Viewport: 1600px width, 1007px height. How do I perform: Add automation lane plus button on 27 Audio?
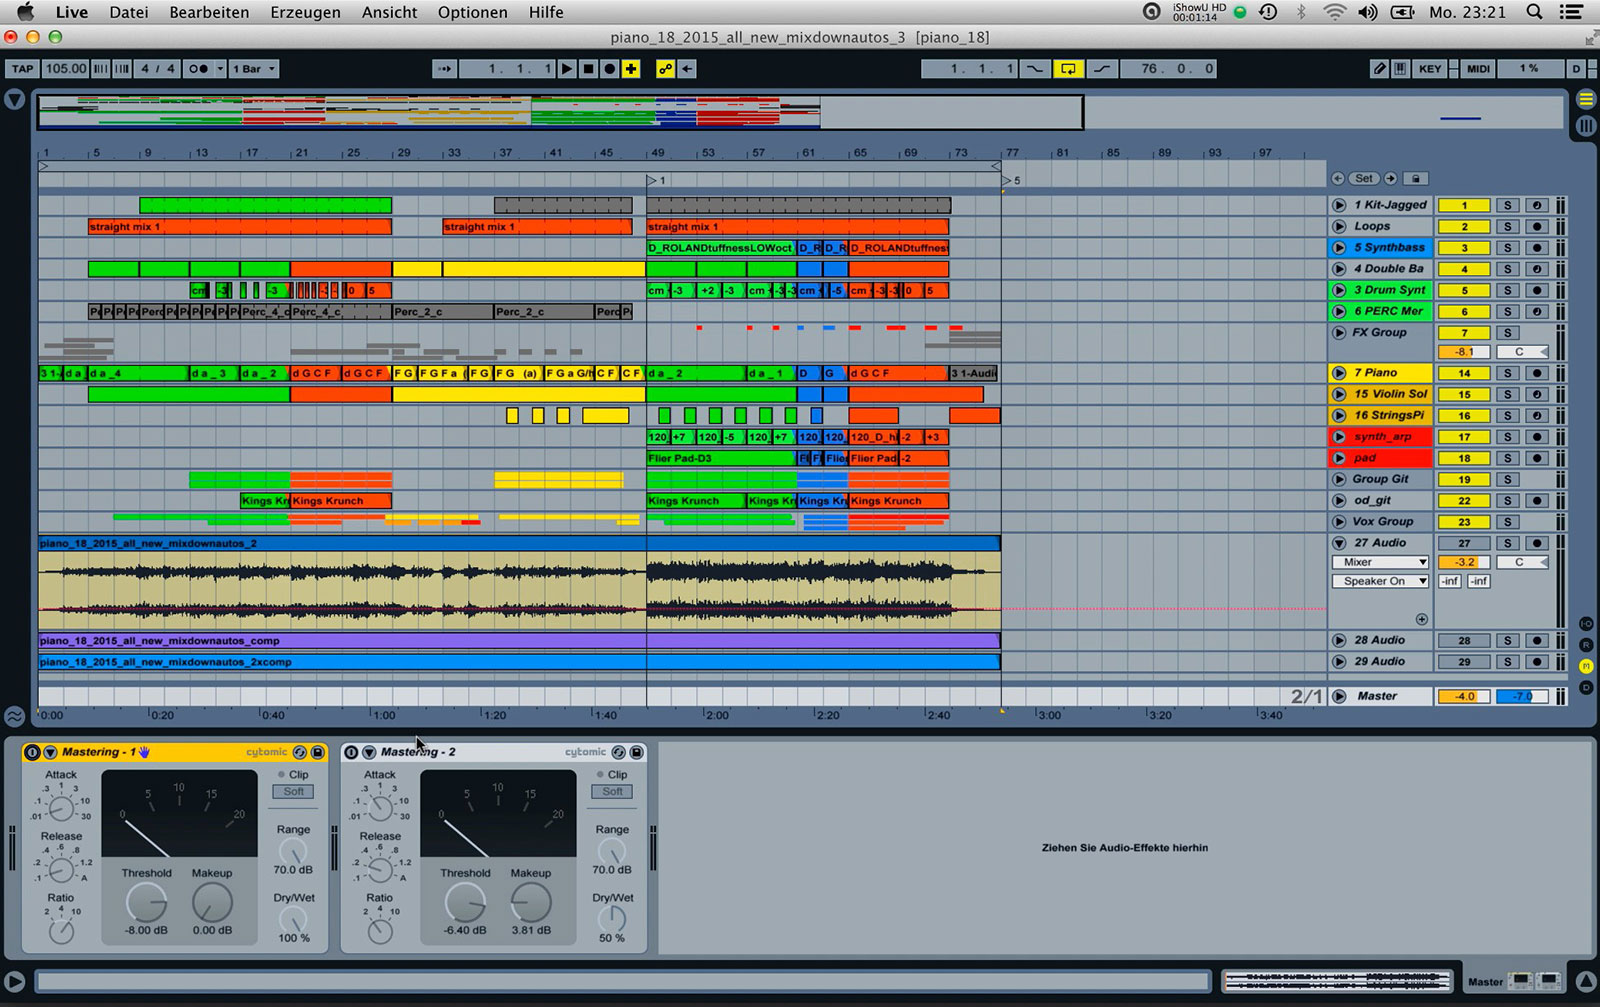(x=1422, y=619)
